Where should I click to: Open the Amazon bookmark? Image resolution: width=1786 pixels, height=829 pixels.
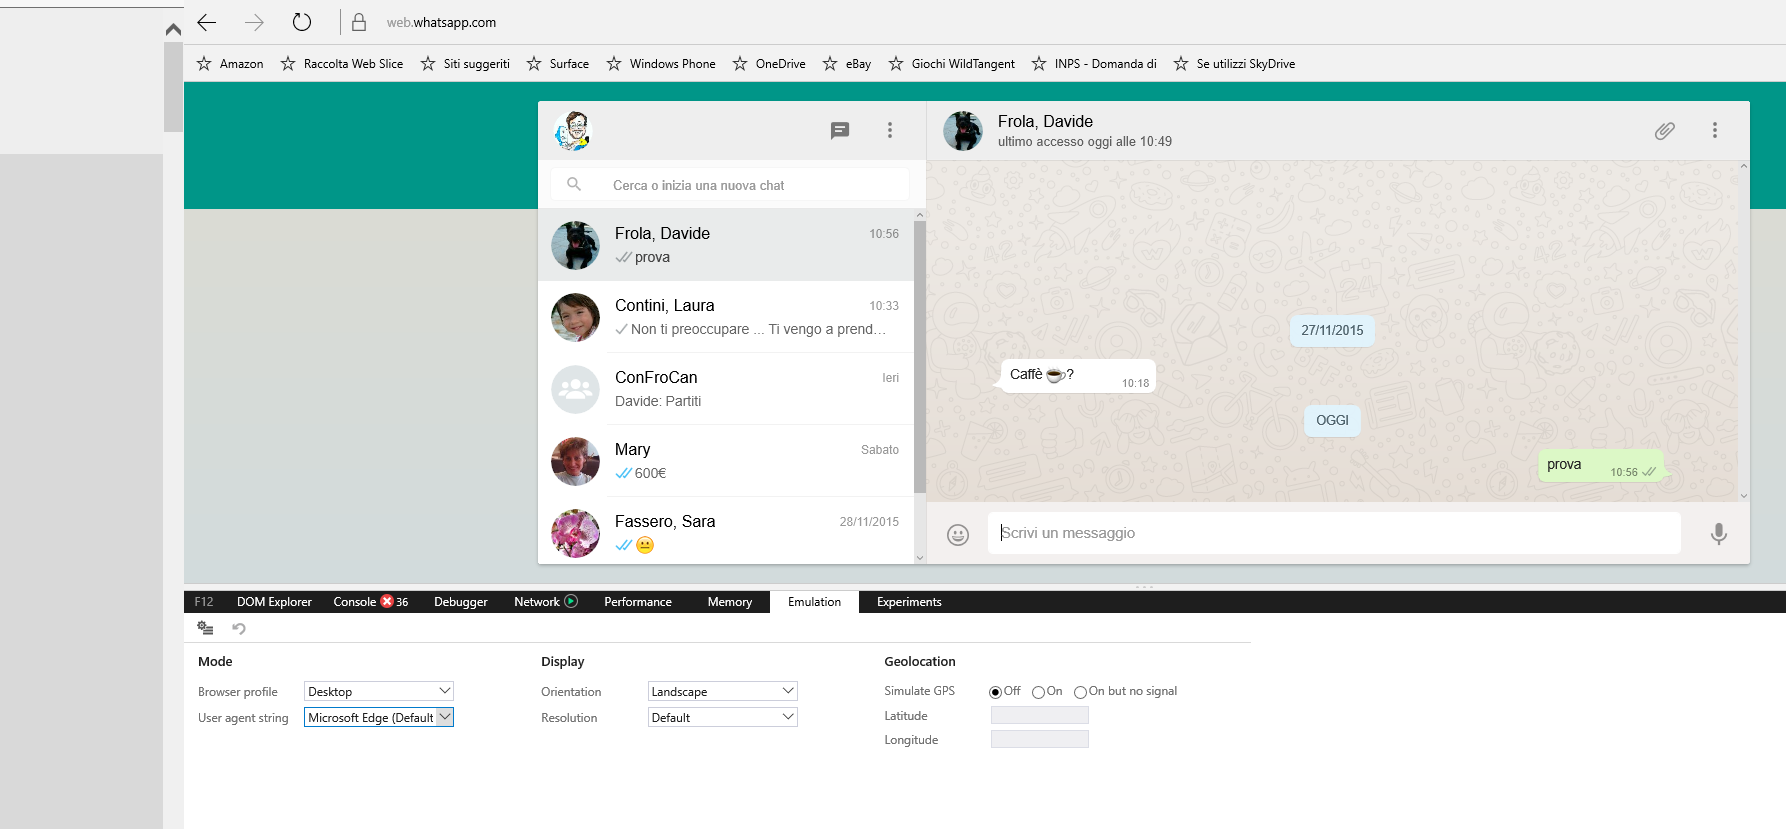pos(231,64)
